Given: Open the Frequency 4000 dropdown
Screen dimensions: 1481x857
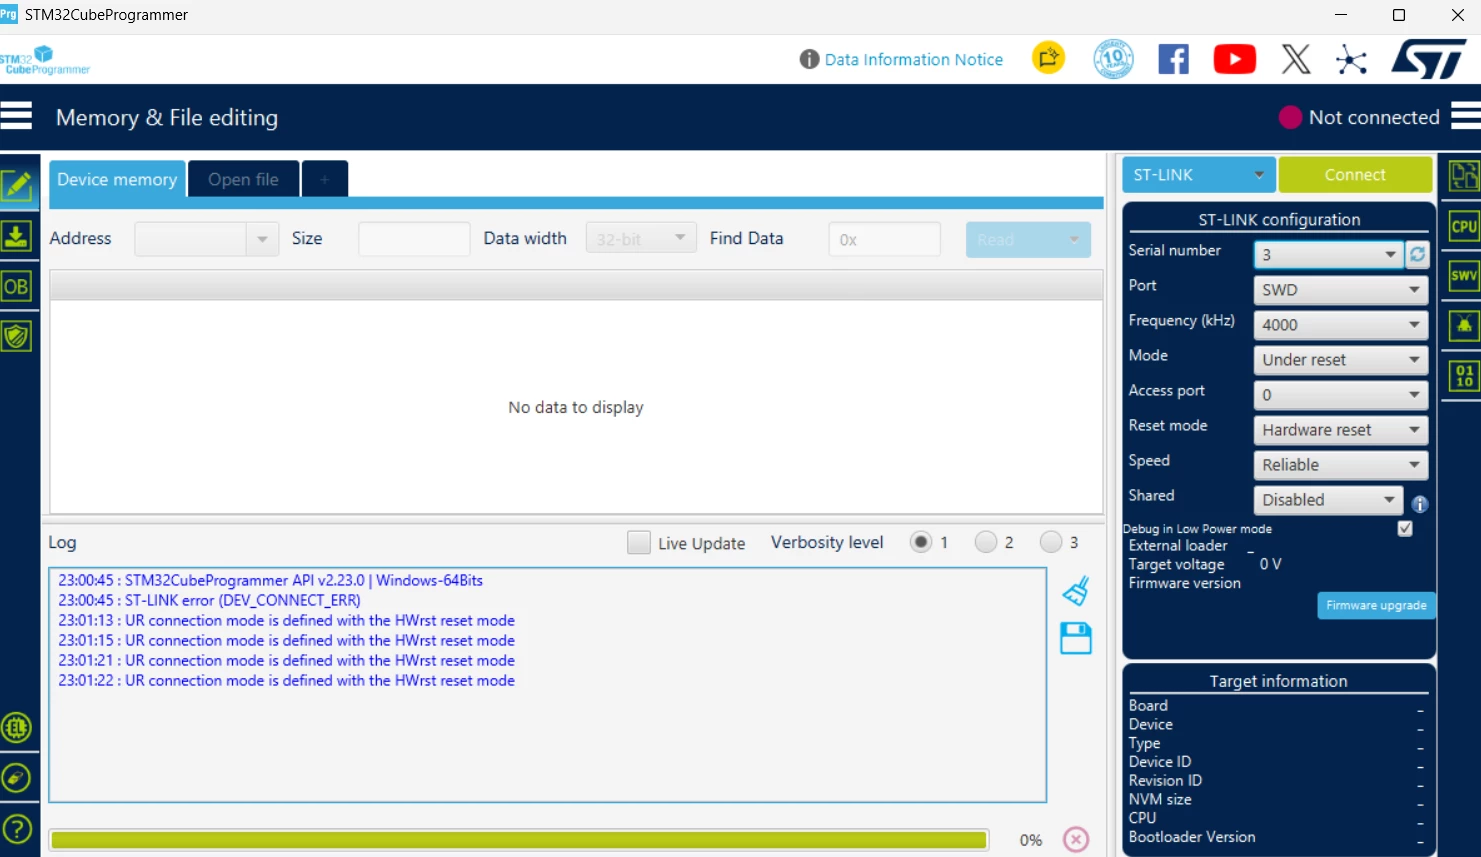Looking at the screenshot, I should [x=1340, y=325].
